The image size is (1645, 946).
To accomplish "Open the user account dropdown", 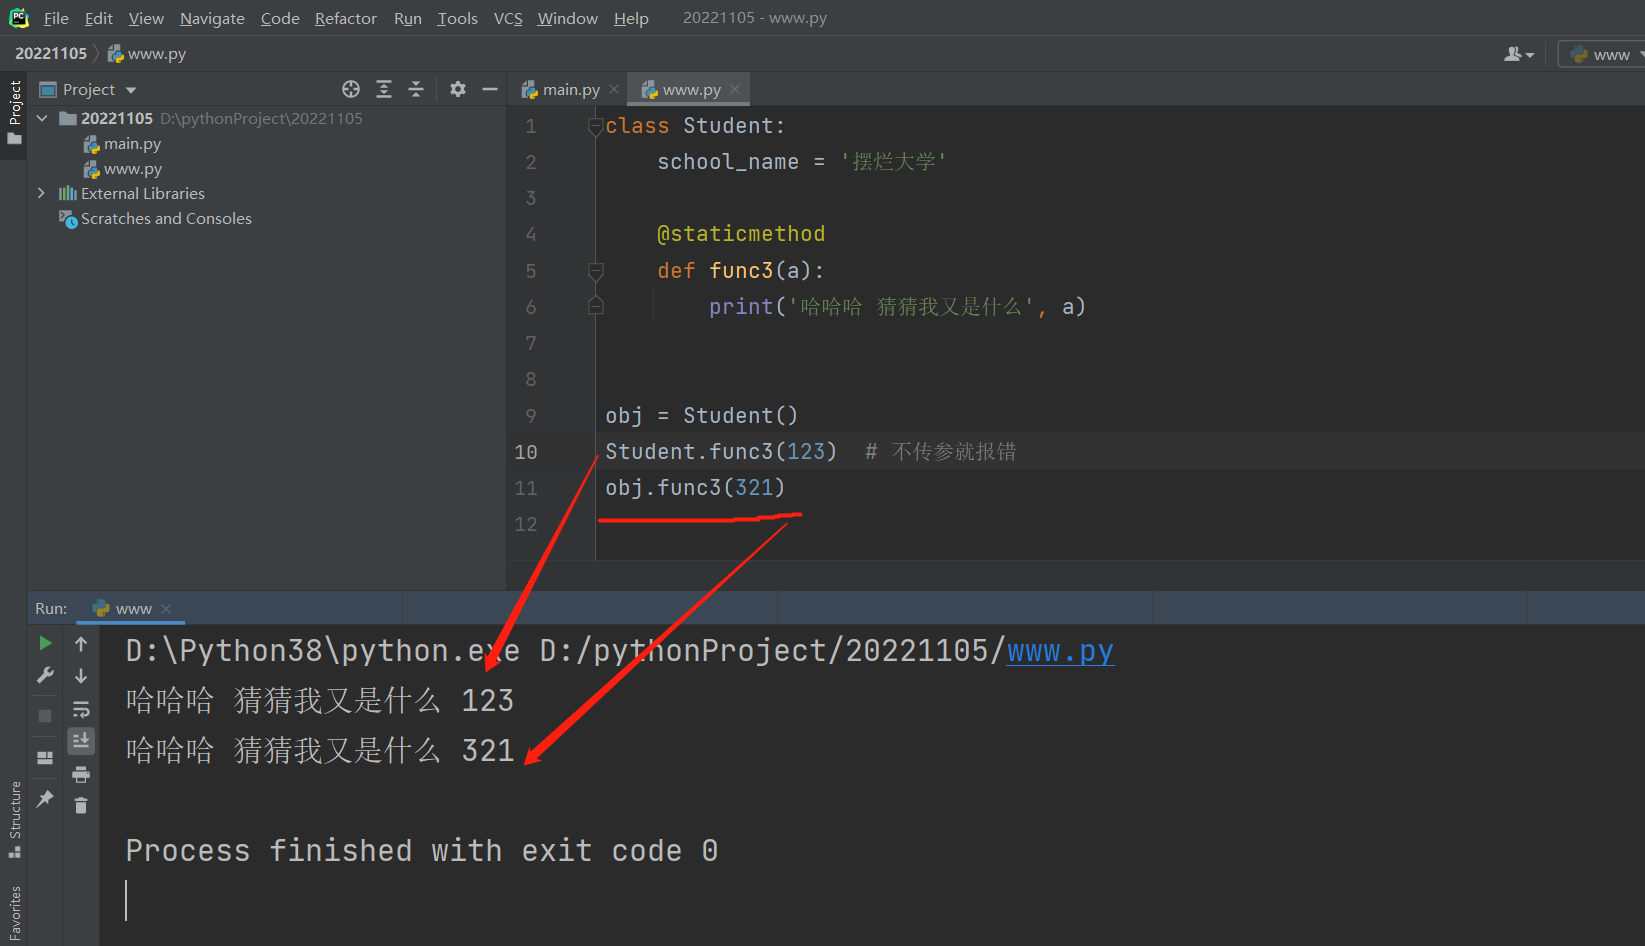I will [x=1519, y=54].
